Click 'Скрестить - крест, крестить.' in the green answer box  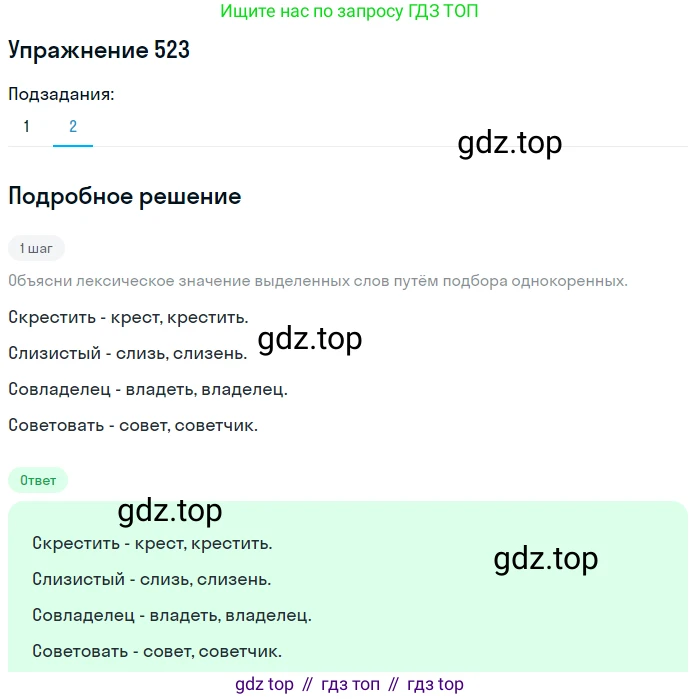[x=152, y=544]
